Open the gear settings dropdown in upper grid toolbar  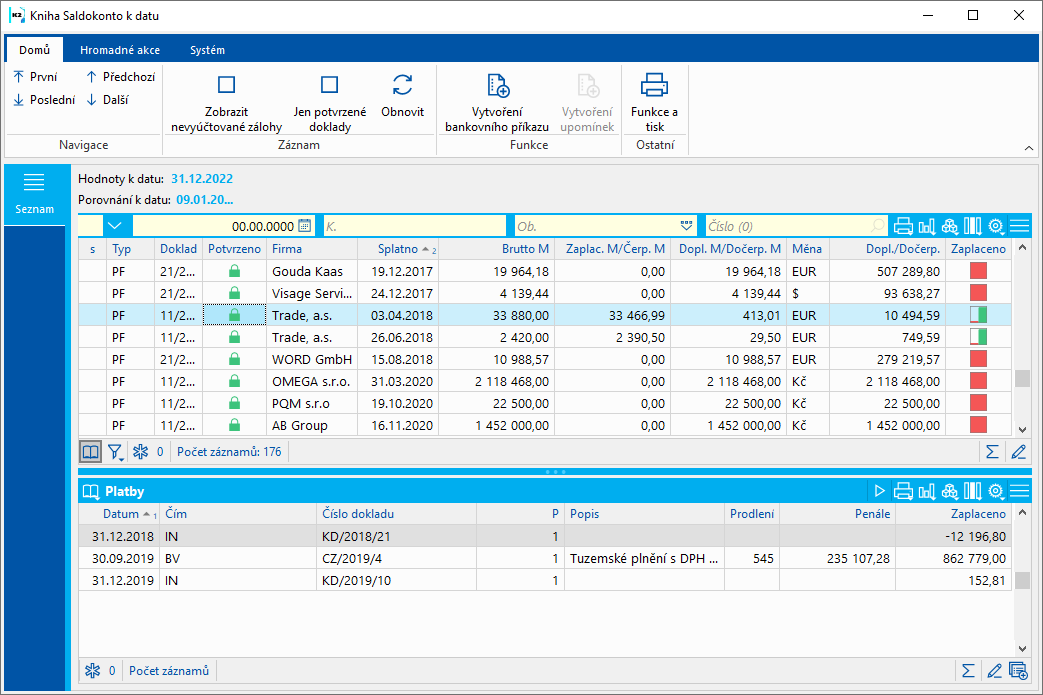point(996,226)
